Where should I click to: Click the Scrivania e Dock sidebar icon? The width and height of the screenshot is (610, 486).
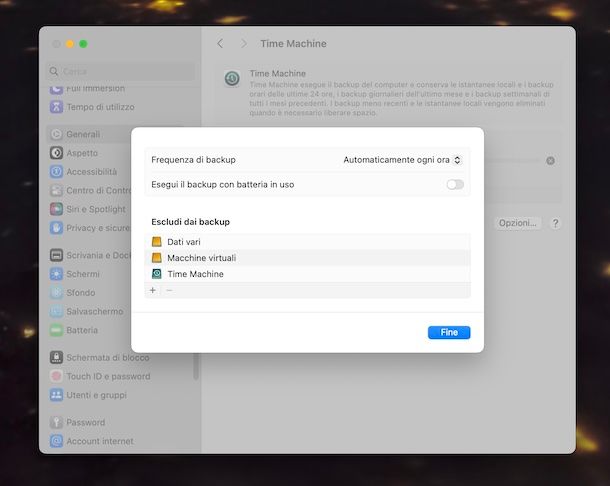click(x=56, y=255)
